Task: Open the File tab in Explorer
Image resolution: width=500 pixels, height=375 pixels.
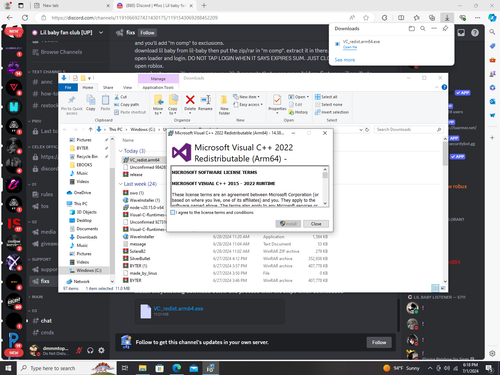Action: 68,87
